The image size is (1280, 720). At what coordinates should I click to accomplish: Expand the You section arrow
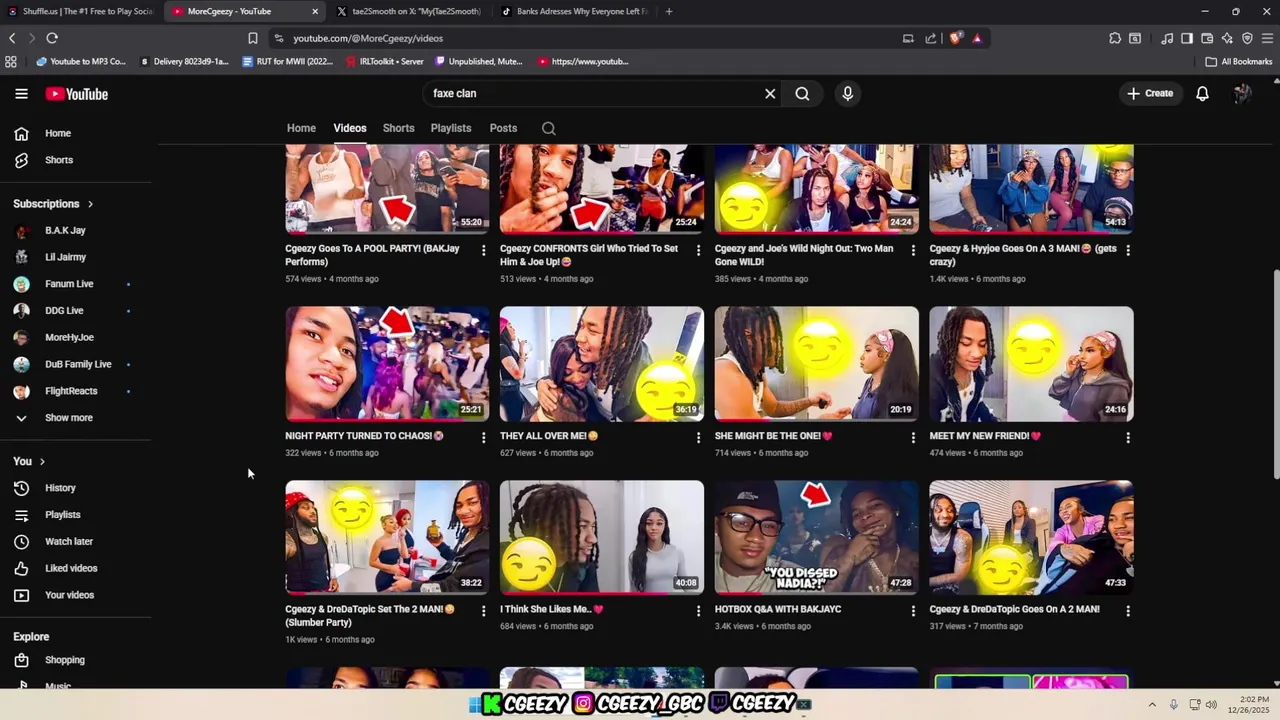tap(42, 462)
